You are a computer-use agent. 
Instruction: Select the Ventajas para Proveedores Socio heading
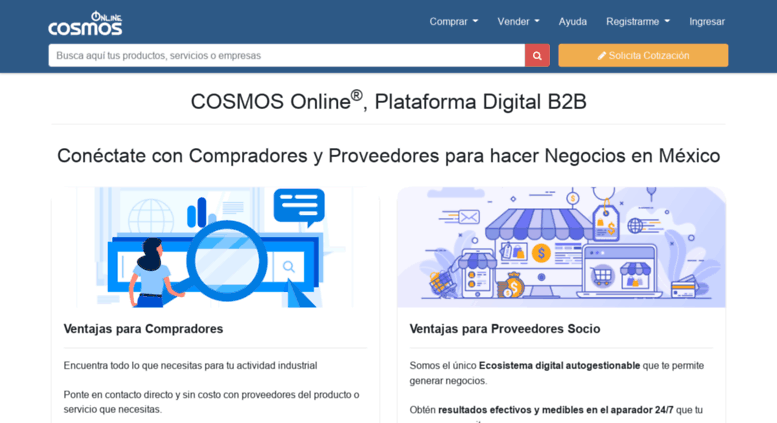click(505, 329)
